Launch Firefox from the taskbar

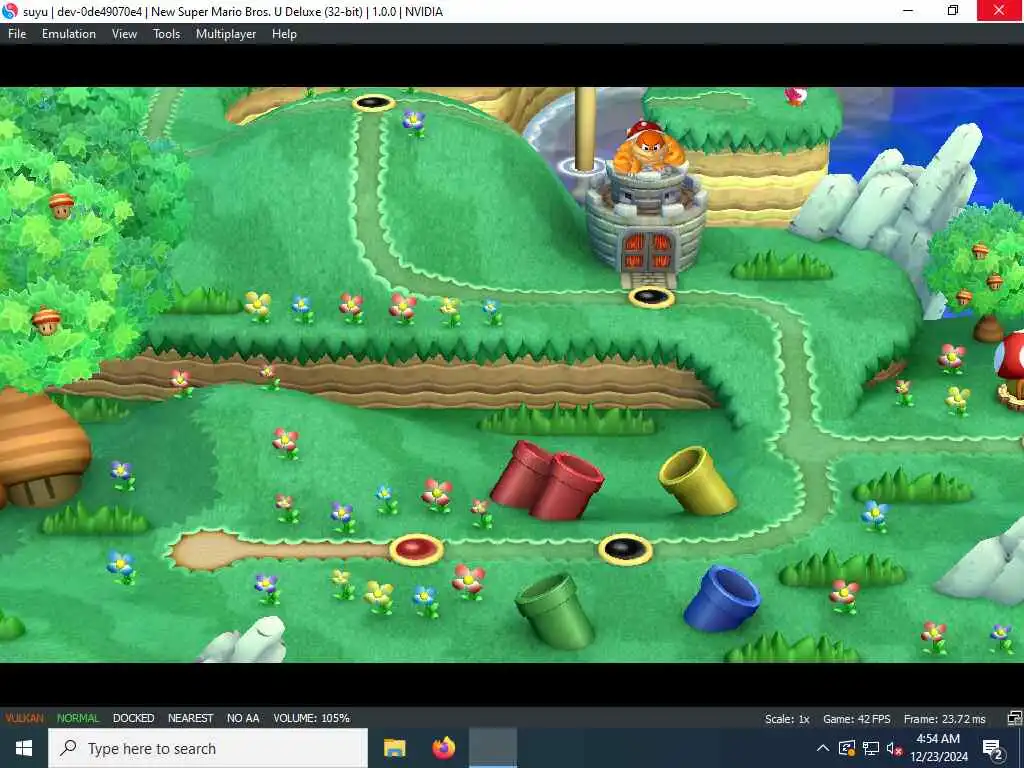pos(444,748)
